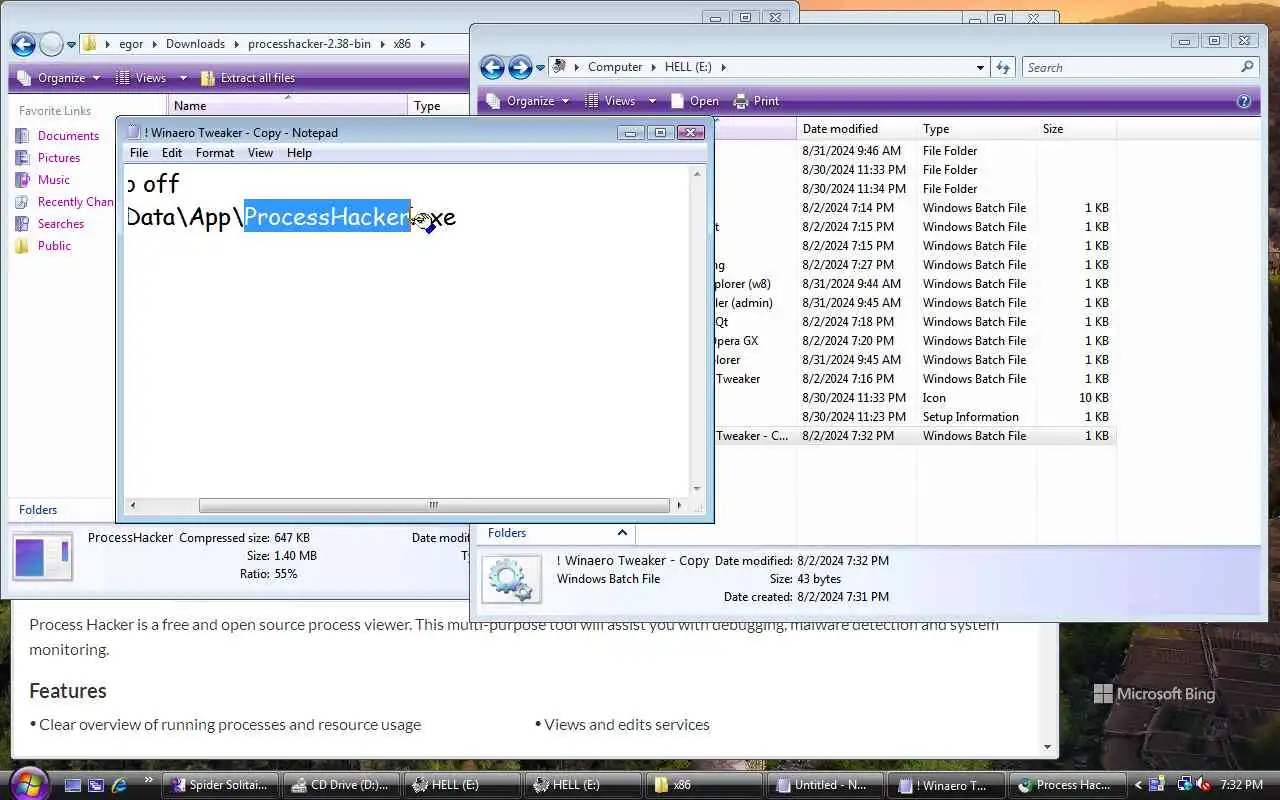The width and height of the screenshot is (1280, 800).
Task: Click ProcessHacker thumbnail in x86 details pane
Action: [42, 557]
